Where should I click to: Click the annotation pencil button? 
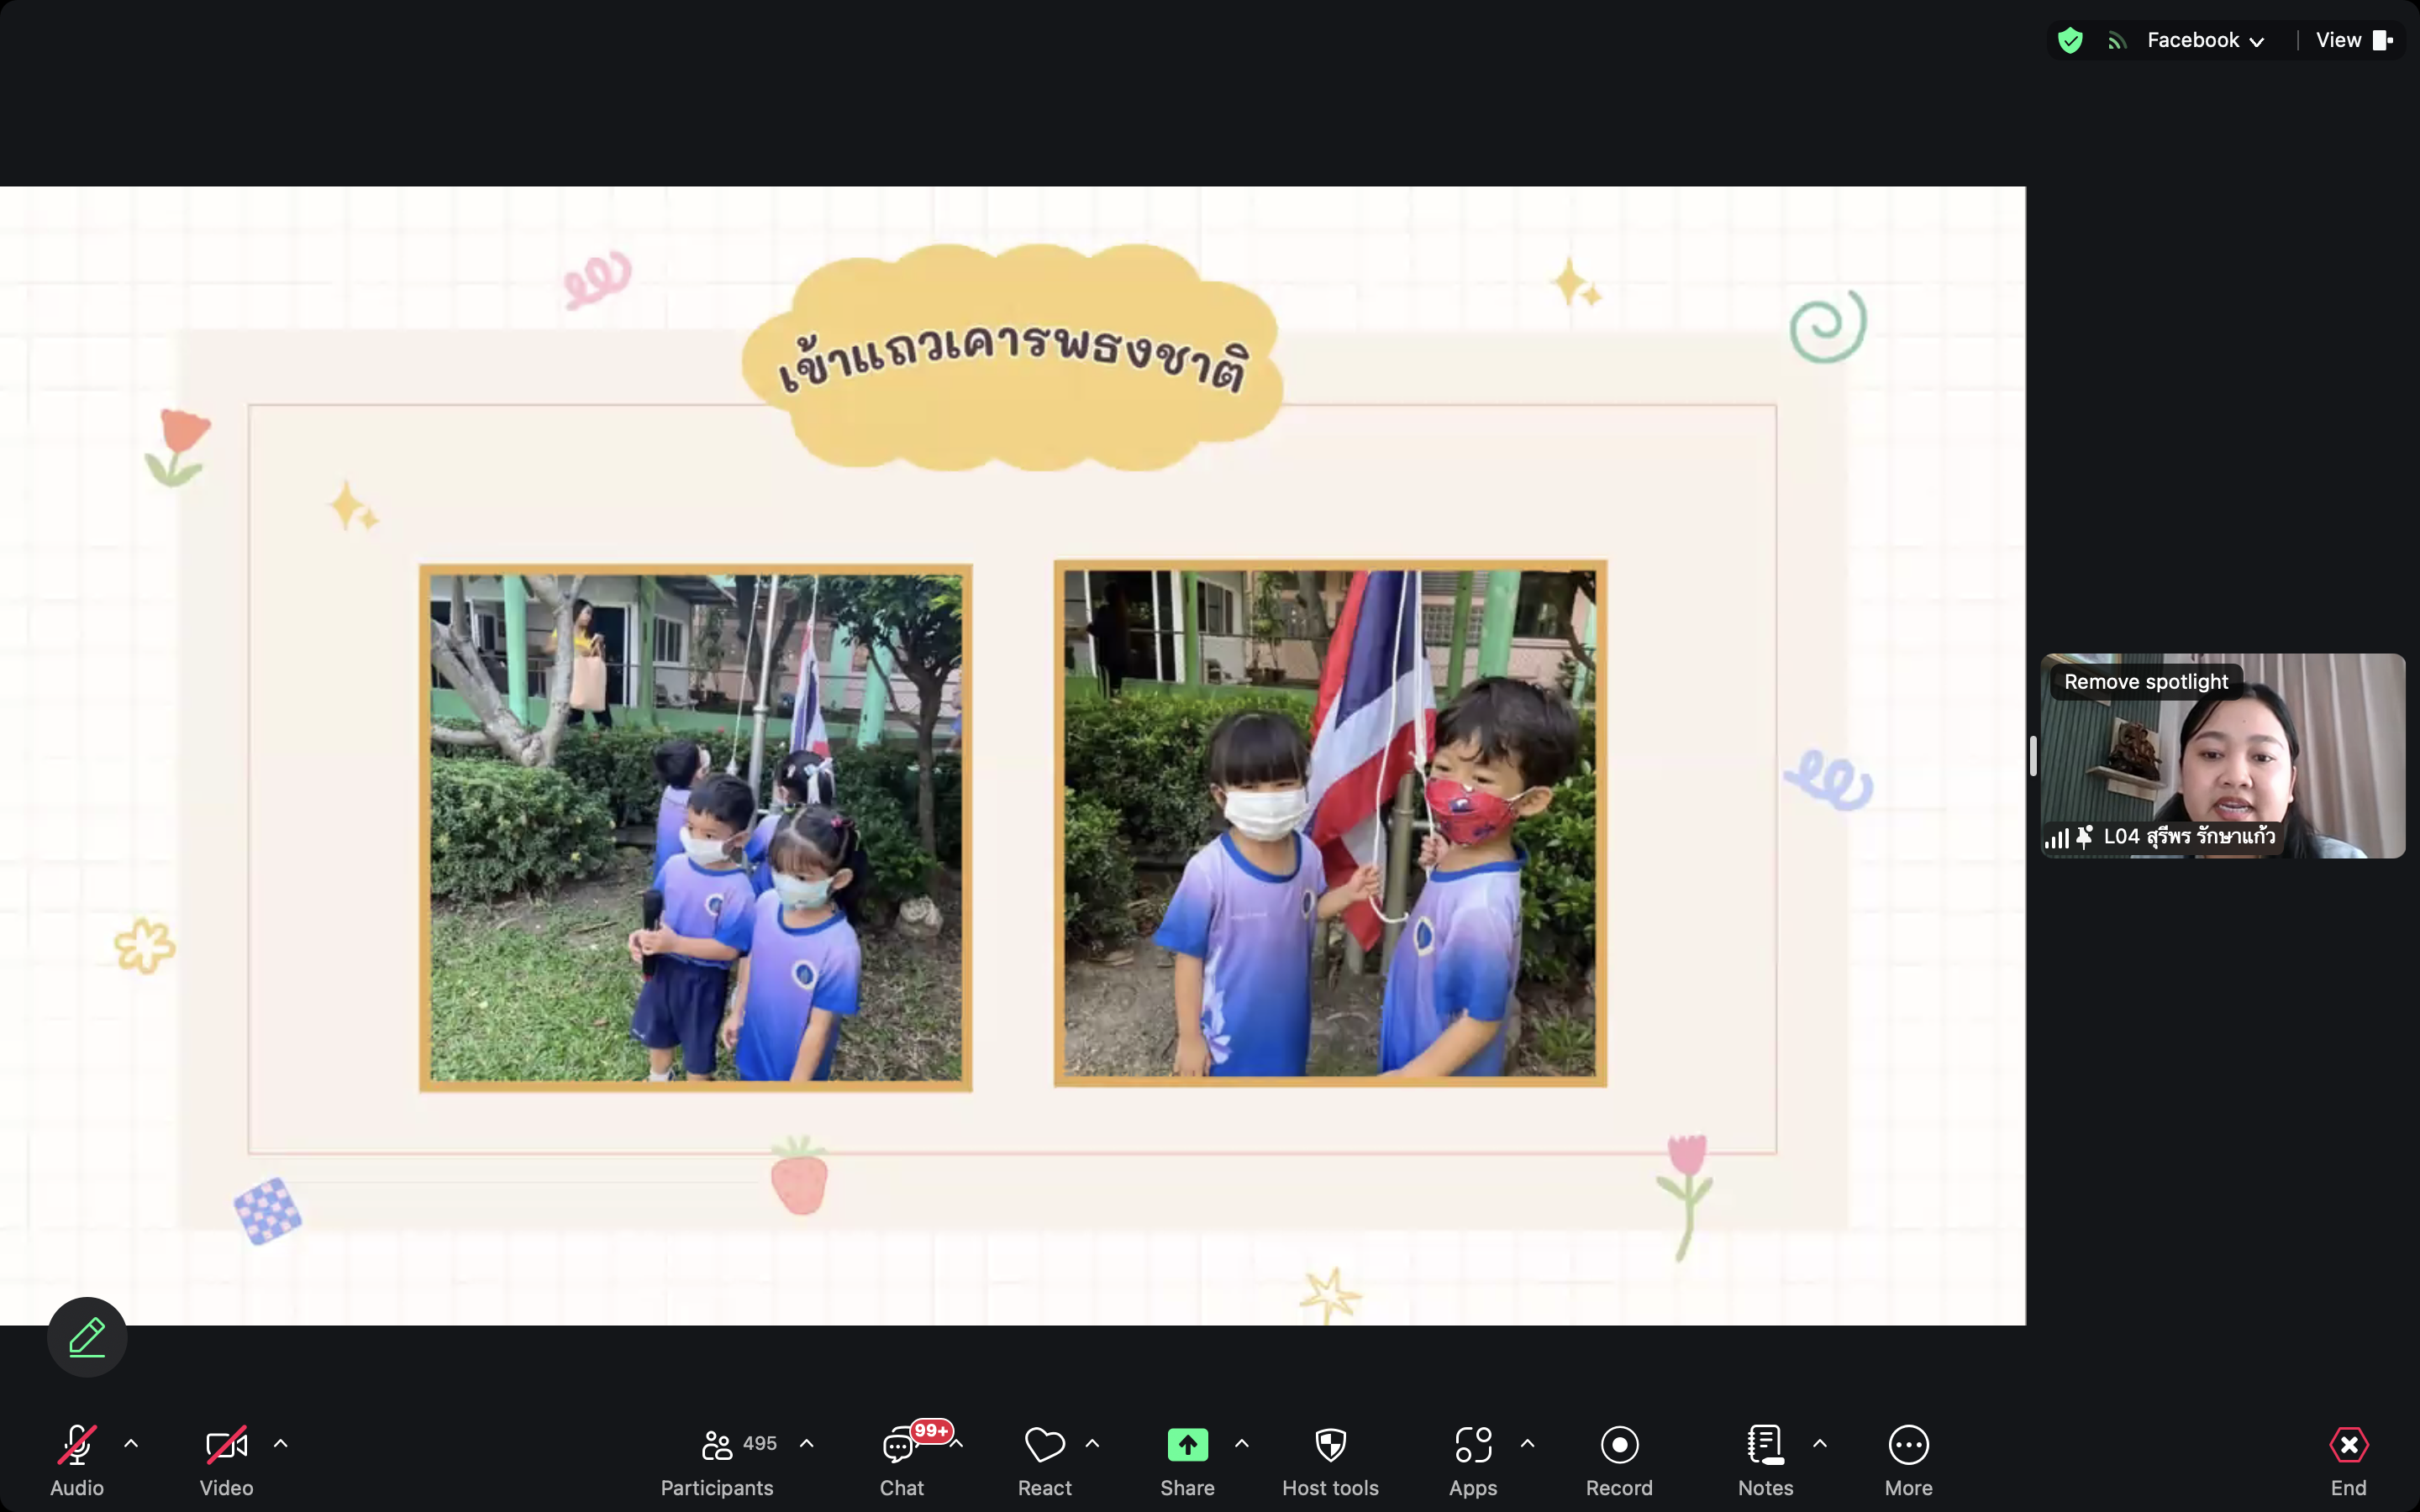[x=87, y=1336]
